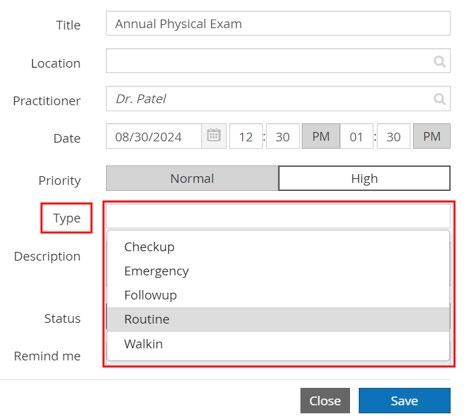Open the date picker calendar icon

(x=214, y=136)
